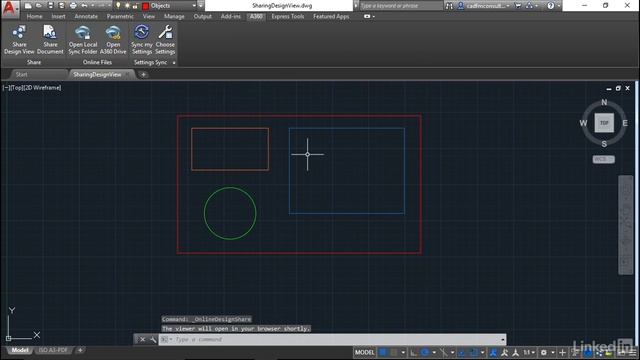
Task: Open the signed-in user account dropdown
Action: pos(508,6)
